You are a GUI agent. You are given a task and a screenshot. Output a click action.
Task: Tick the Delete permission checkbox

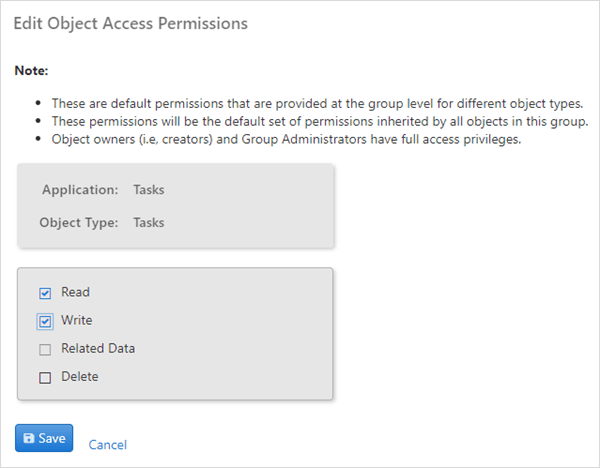(45, 378)
